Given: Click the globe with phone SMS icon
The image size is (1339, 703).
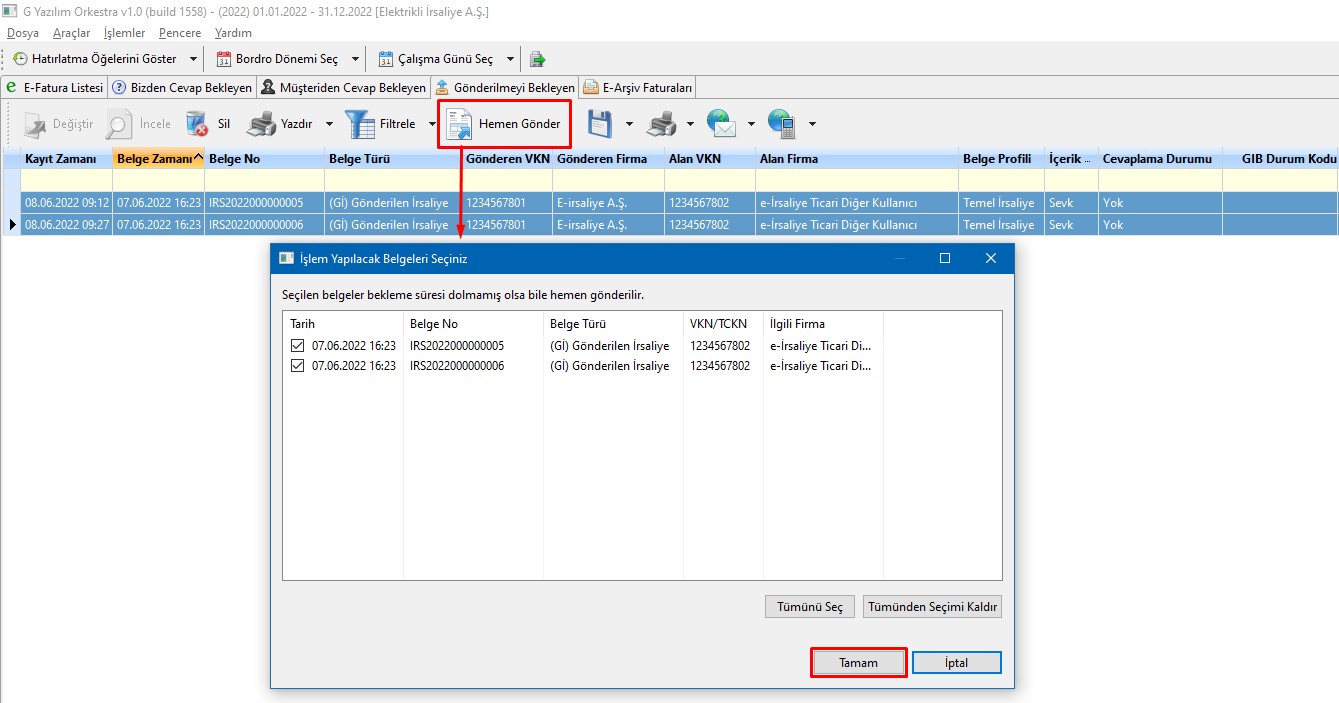Looking at the screenshot, I should [782, 124].
